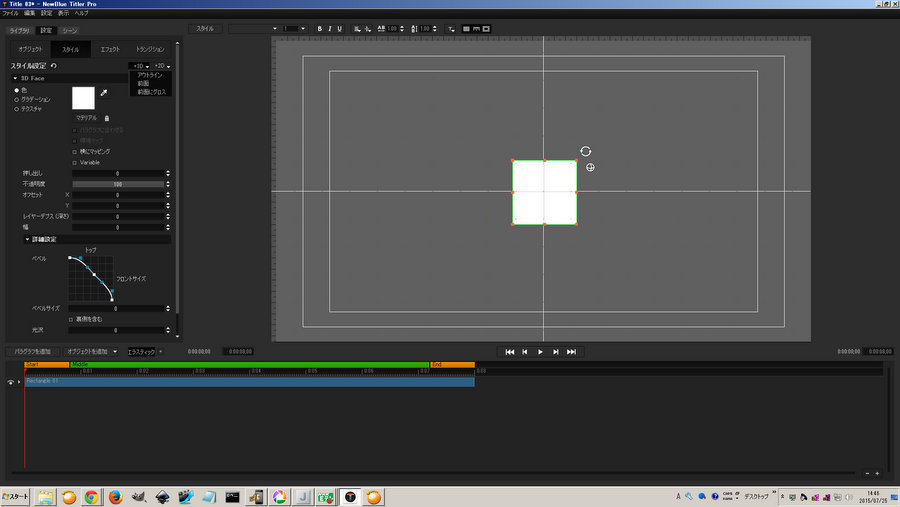Click the スタイル button in top toolbar
Screen dimensions: 900x507
click(x=205, y=29)
